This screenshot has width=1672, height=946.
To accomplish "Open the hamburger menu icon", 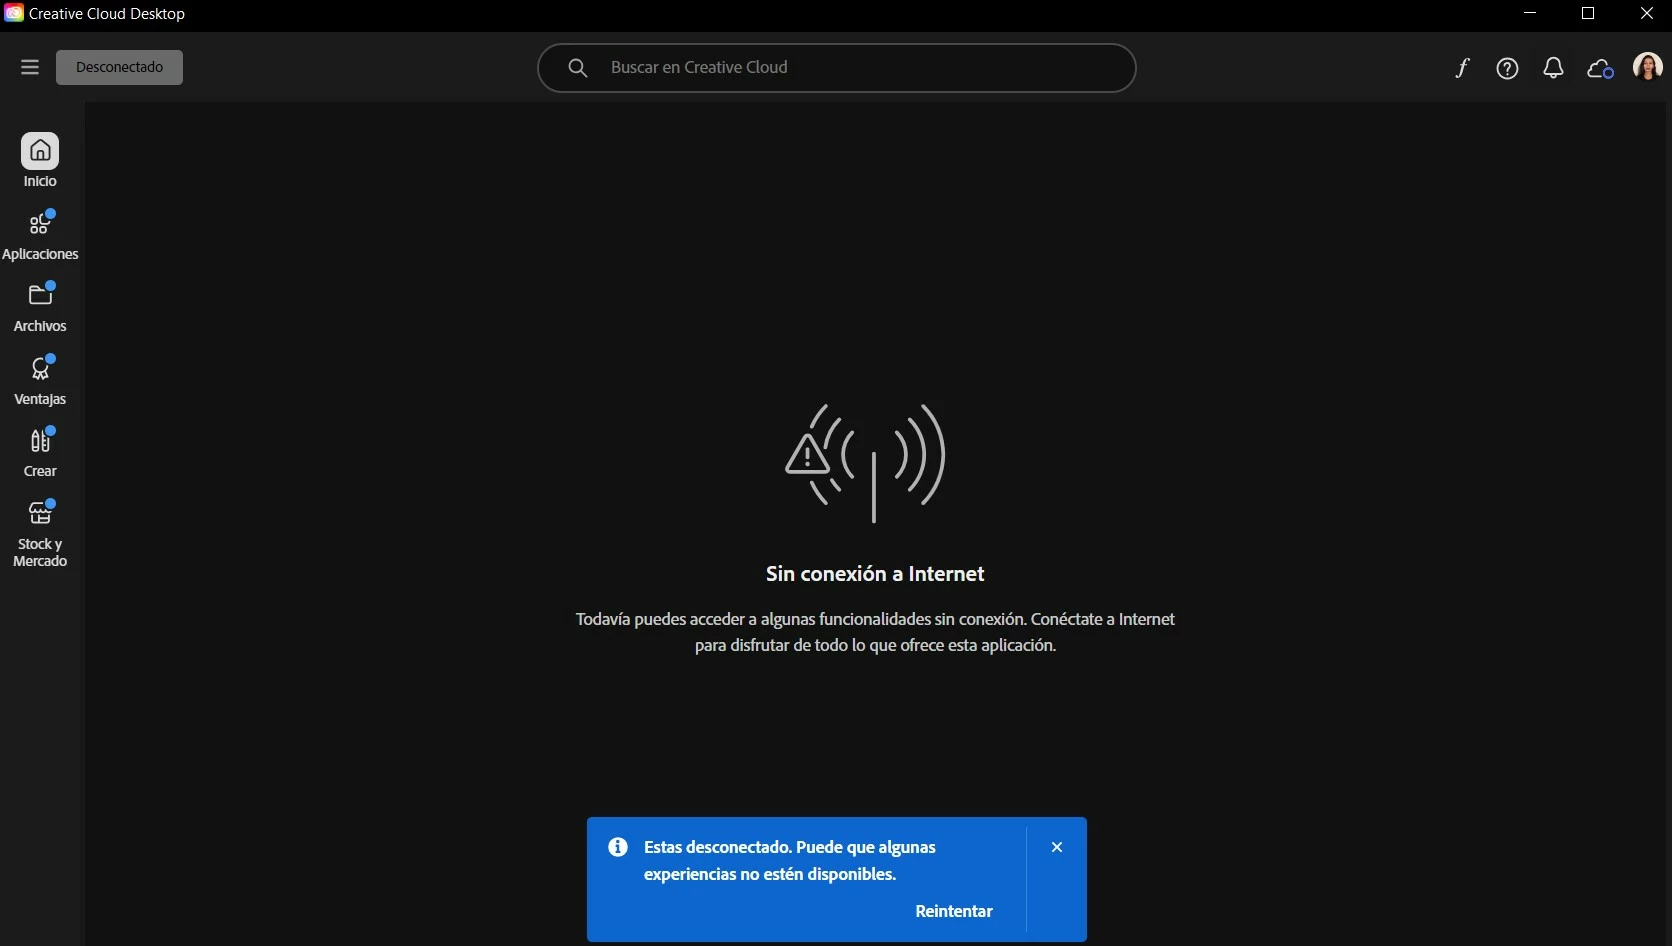I will tap(30, 67).
